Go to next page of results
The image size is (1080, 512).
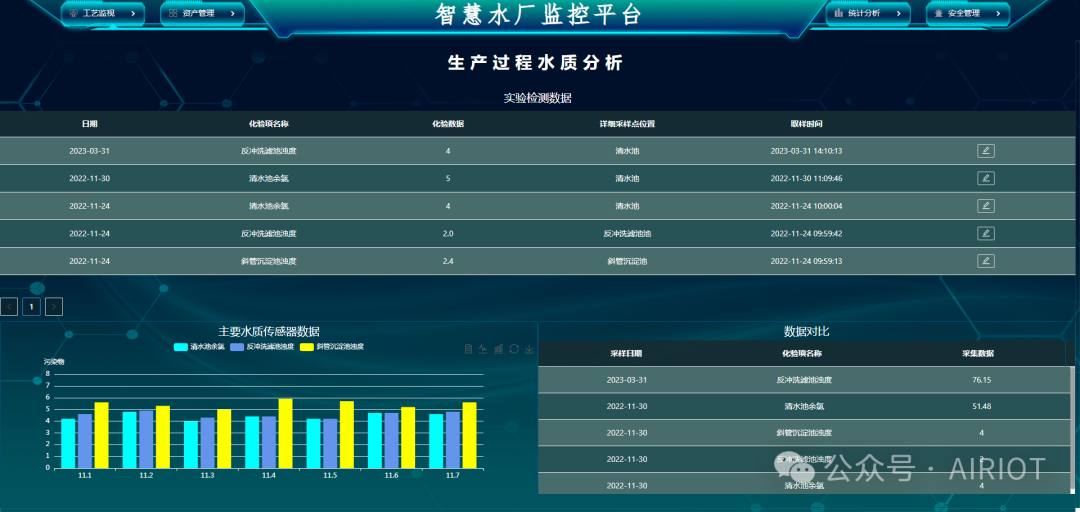click(54, 307)
